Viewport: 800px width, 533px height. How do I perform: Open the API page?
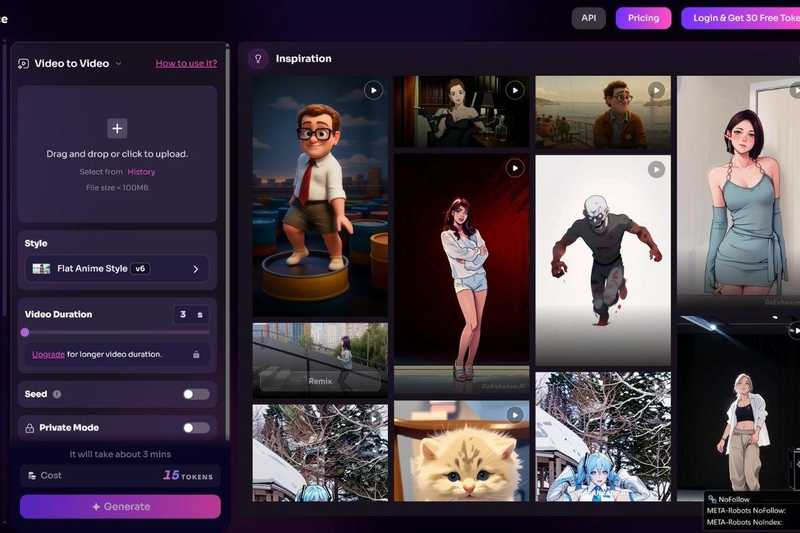coord(588,18)
